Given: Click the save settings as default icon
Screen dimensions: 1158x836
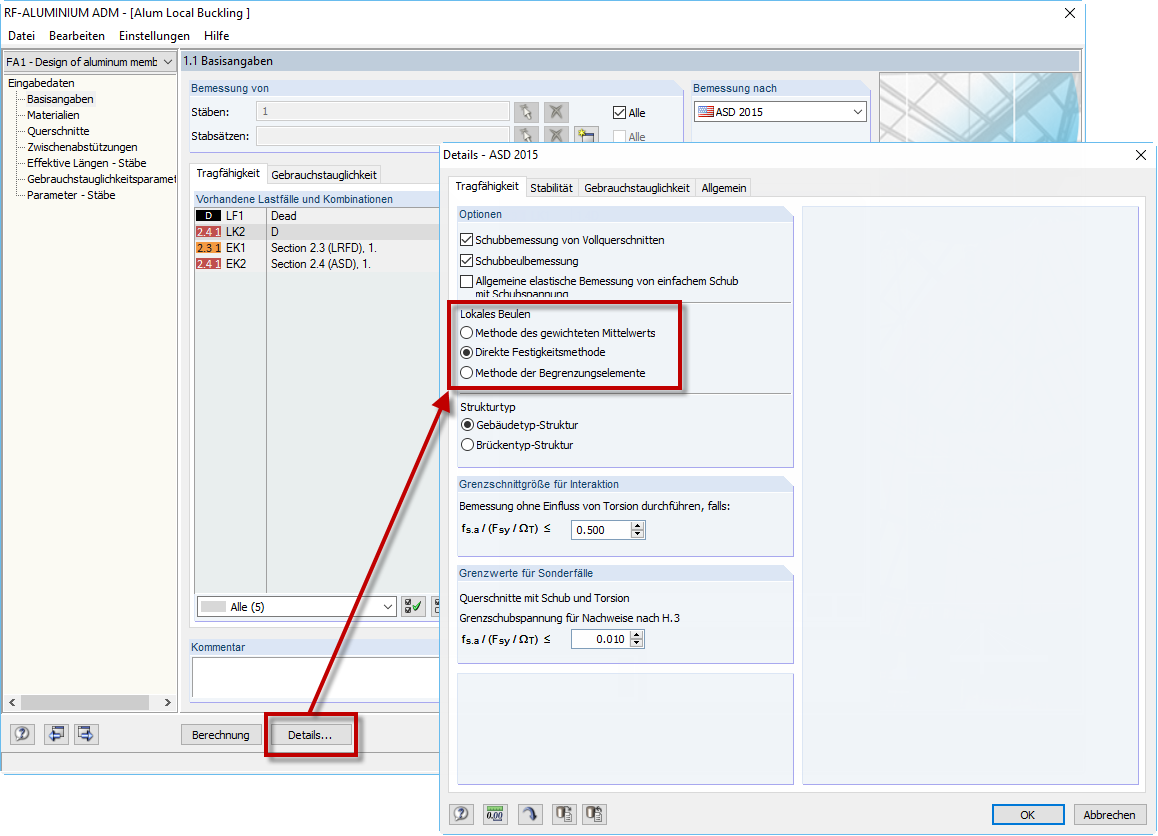Looking at the screenshot, I should [x=563, y=814].
